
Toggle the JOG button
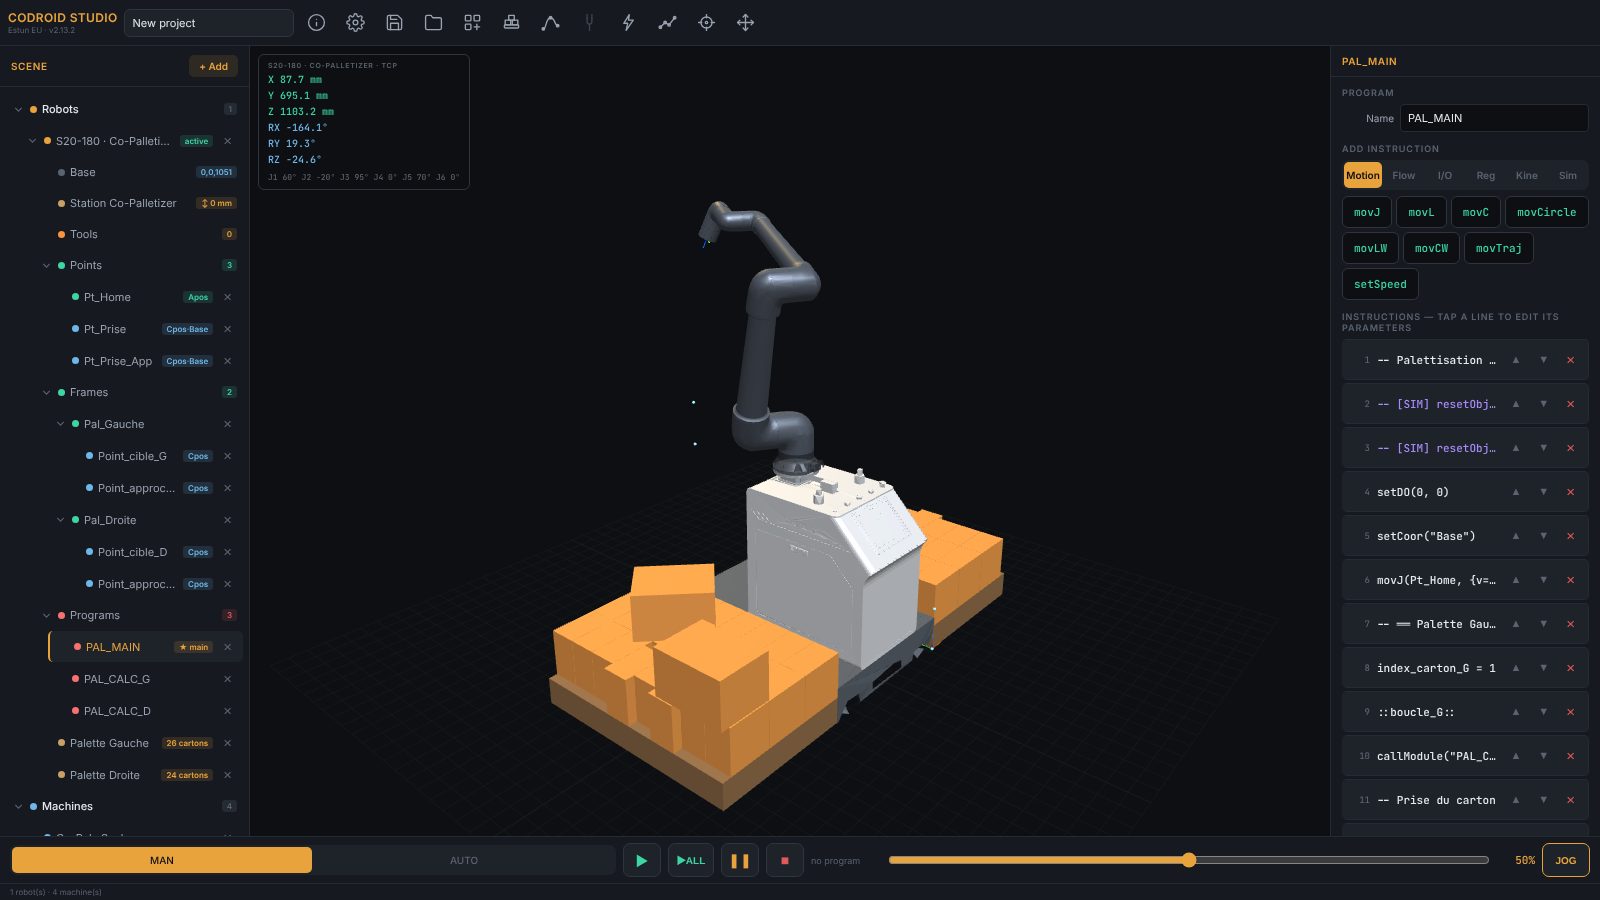click(1566, 860)
